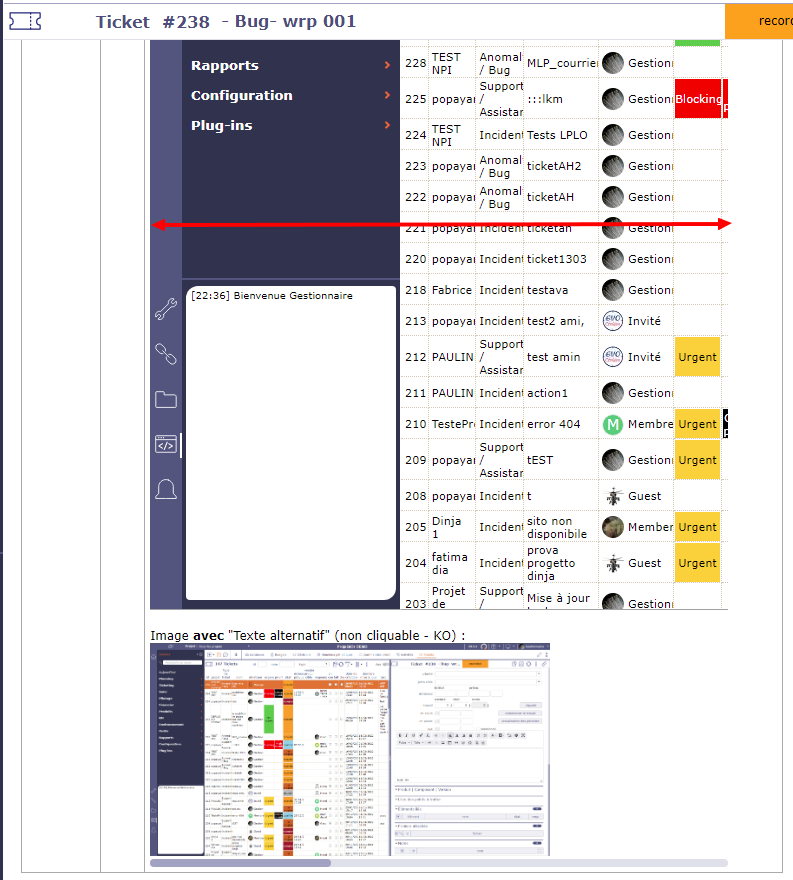Click the ticket icon beside the title
Viewport: 793px width, 880px height.
click(x=25, y=21)
